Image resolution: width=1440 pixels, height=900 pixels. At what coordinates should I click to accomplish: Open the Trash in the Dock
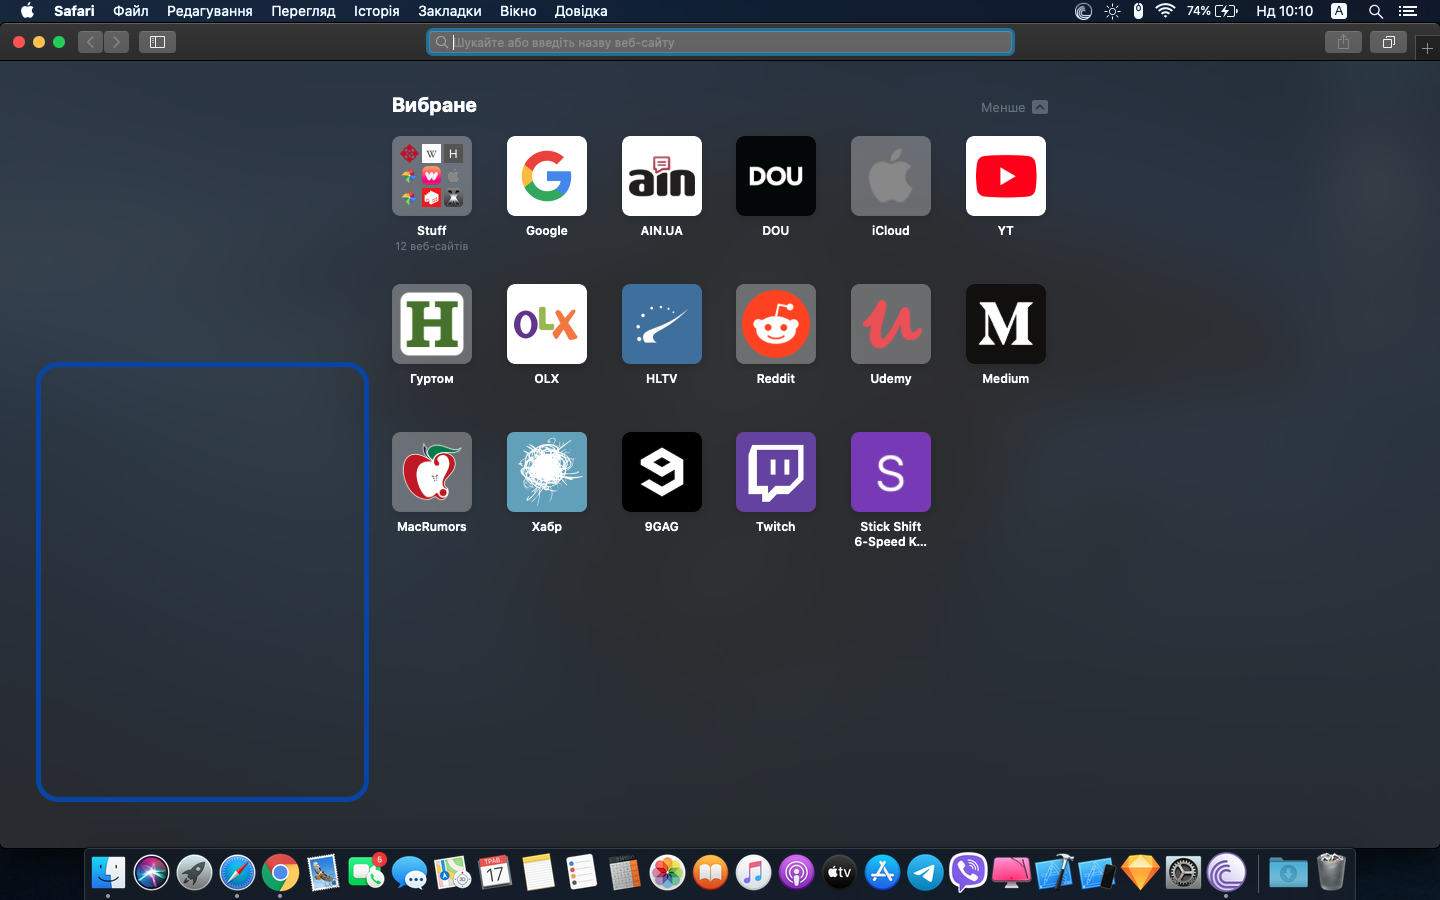[1331, 873]
